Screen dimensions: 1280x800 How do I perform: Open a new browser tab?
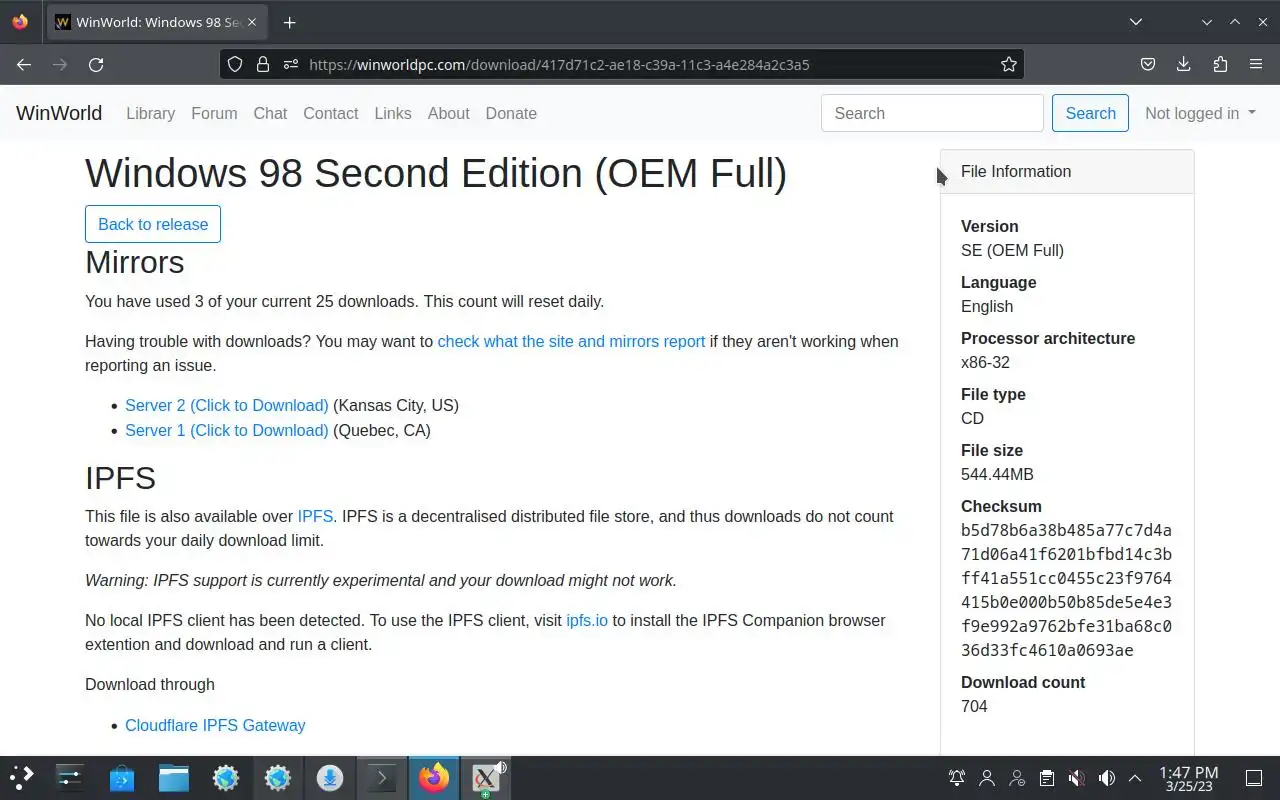pyautogui.click(x=289, y=22)
